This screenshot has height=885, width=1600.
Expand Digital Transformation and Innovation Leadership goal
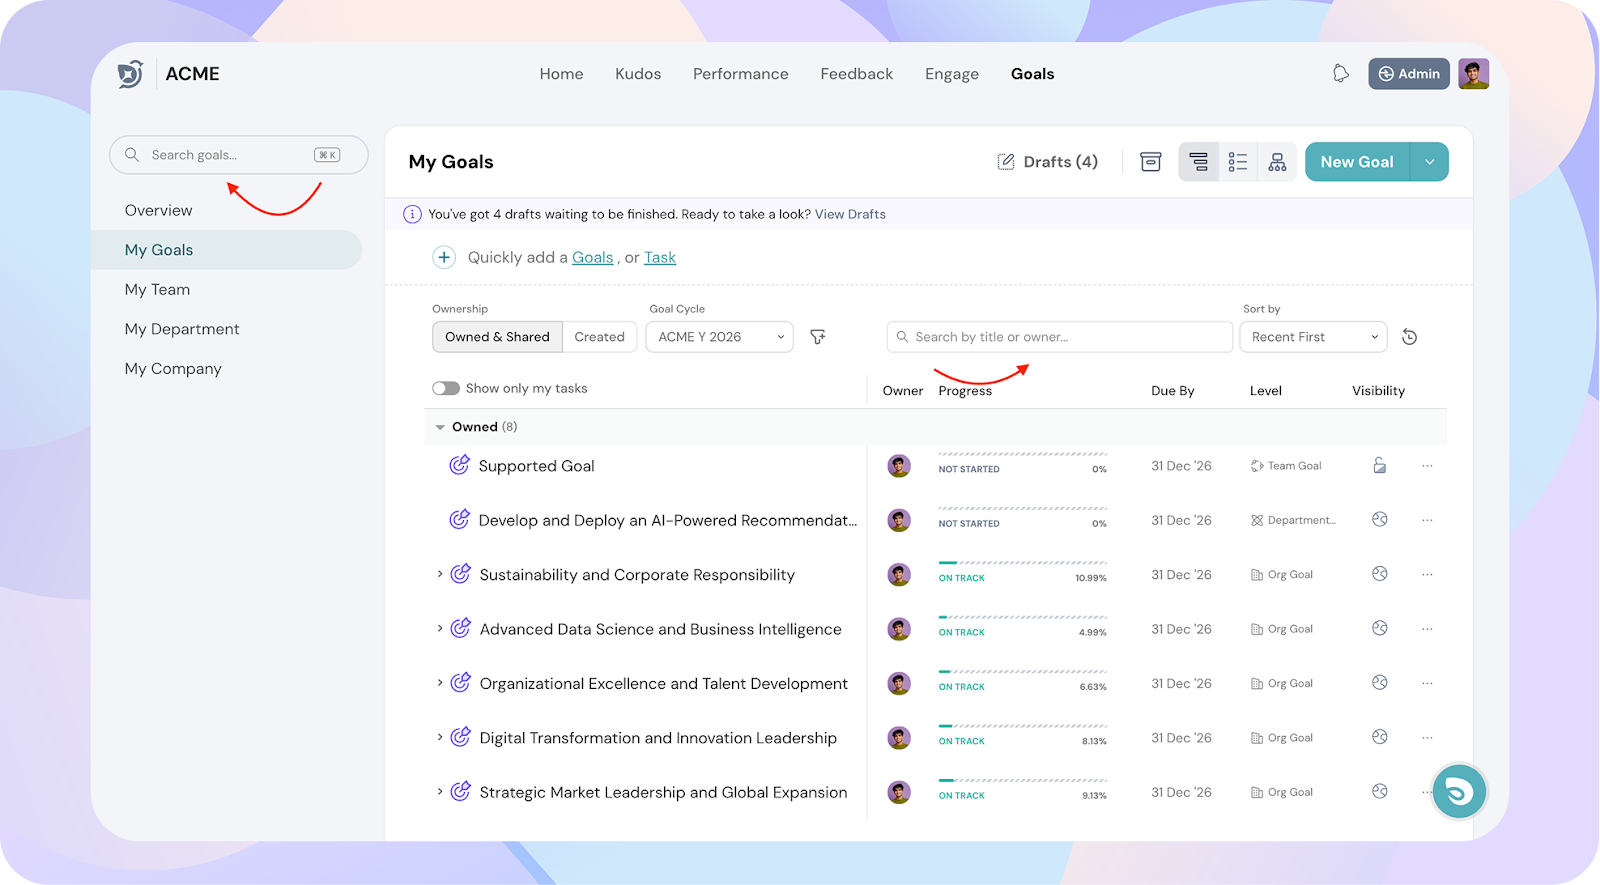point(440,737)
